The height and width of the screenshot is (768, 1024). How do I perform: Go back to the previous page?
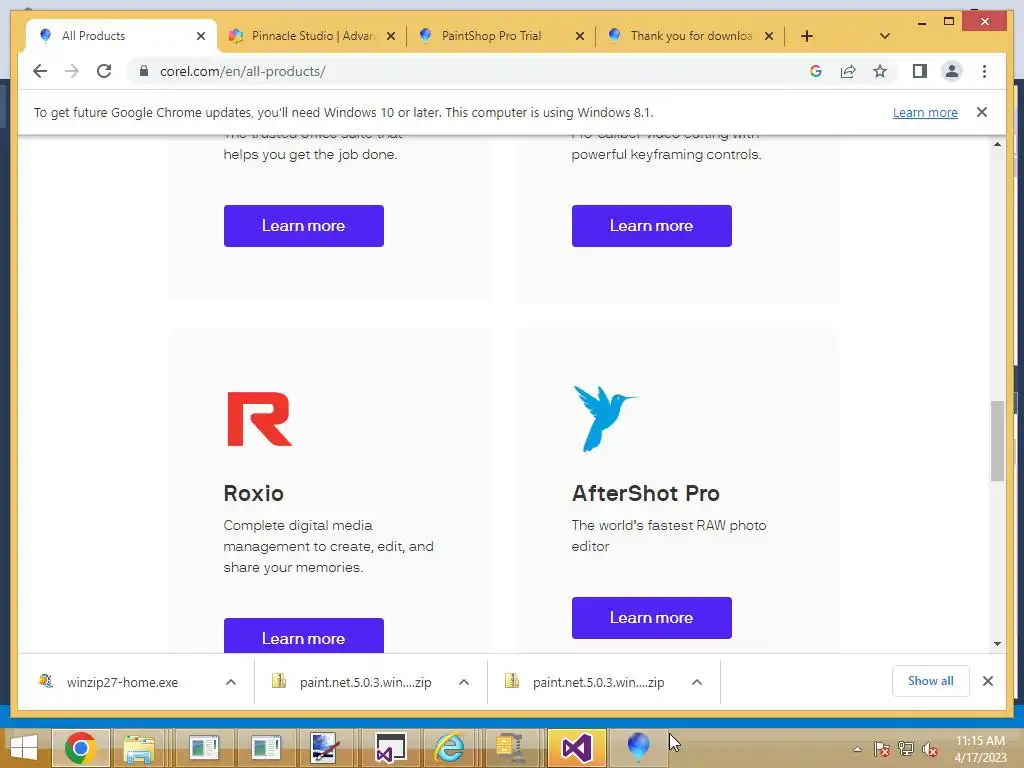tap(40, 71)
